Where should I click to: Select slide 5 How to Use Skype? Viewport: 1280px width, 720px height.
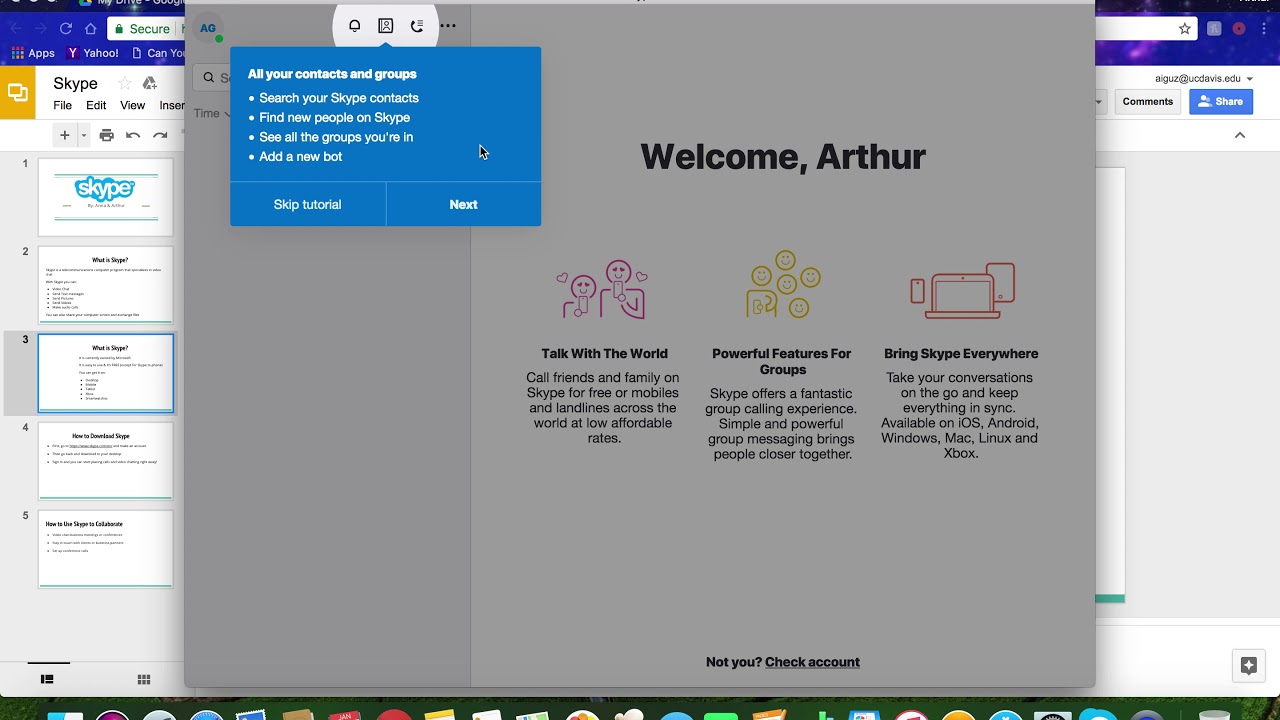[x=106, y=549]
